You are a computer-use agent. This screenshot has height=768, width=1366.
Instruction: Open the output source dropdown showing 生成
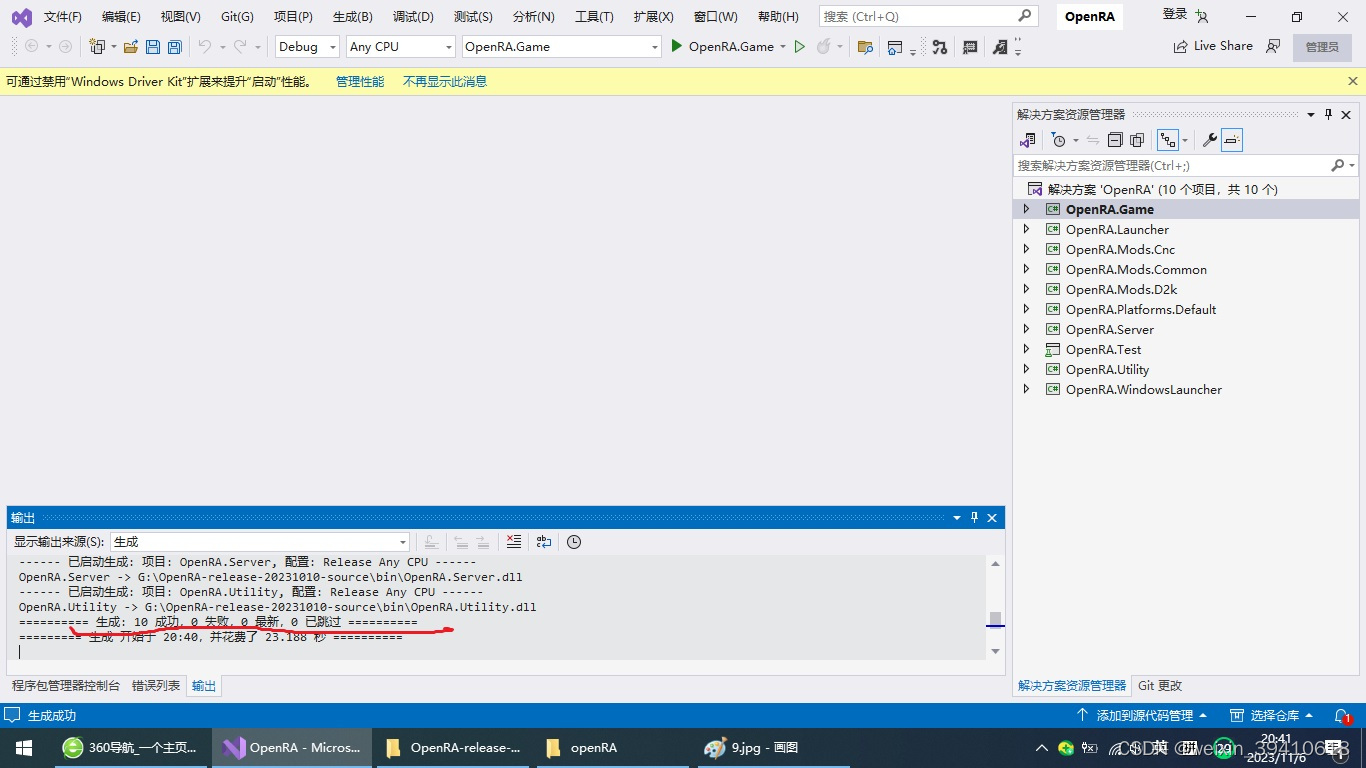point(260,542)
